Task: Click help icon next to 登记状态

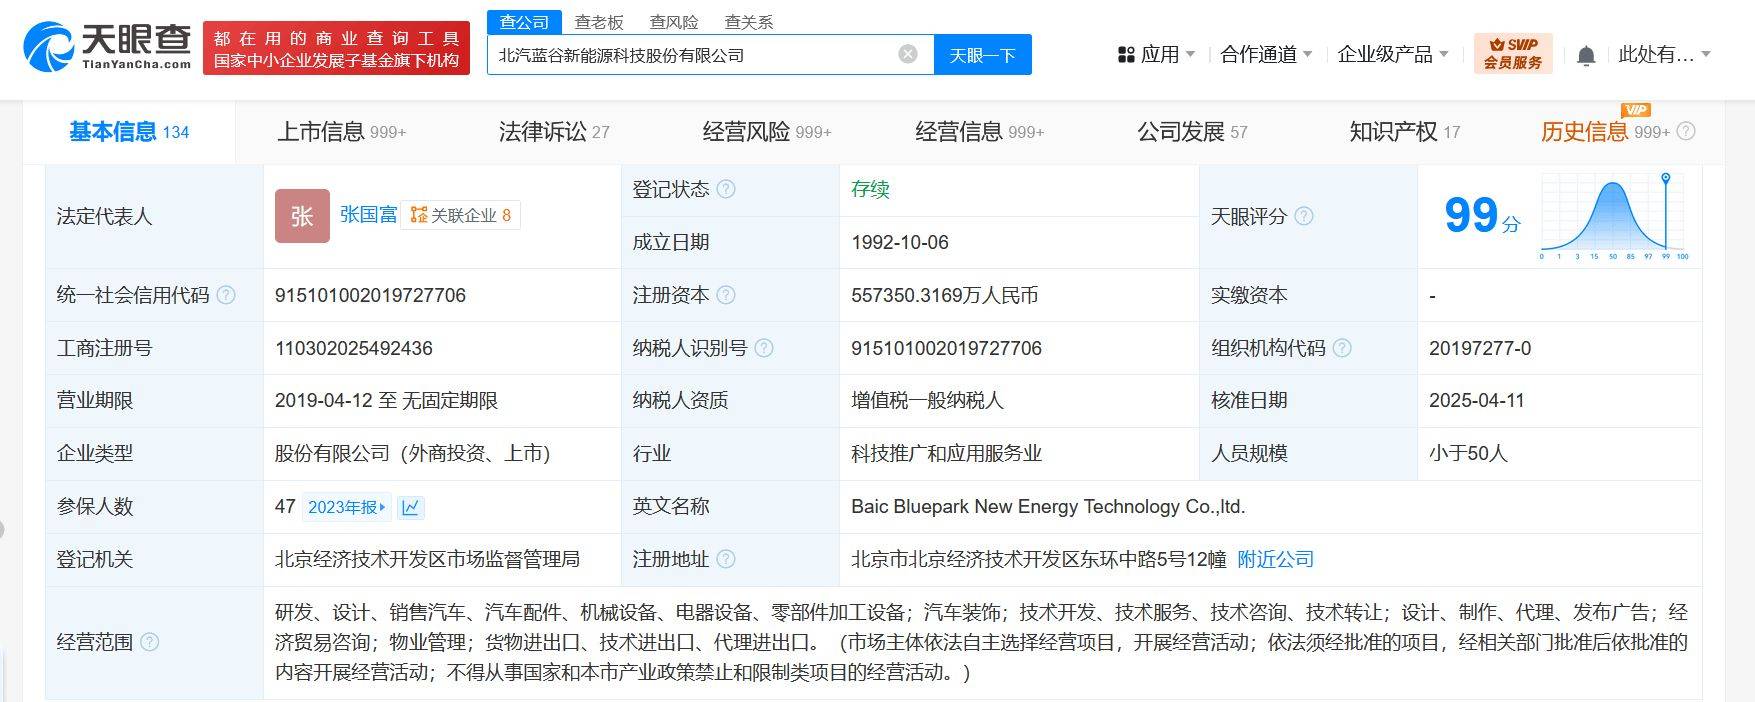Action: (726, 189)
